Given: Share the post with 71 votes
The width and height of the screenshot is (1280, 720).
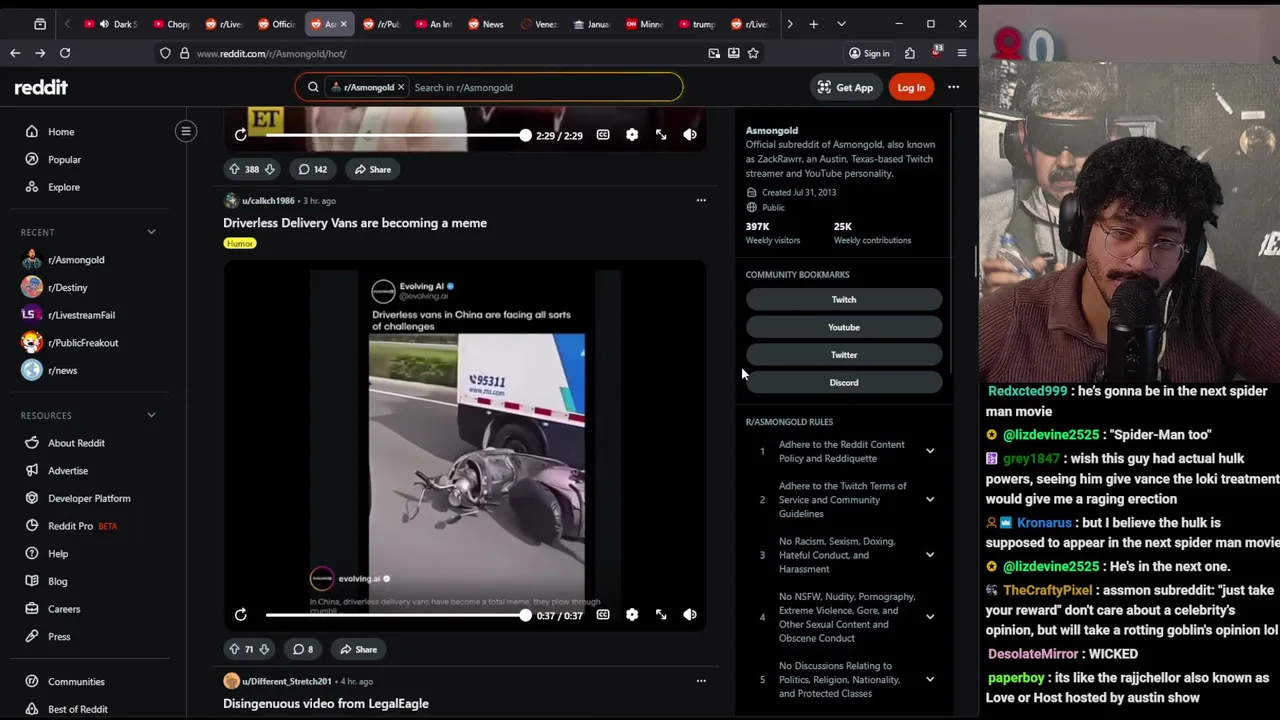Looking at the screenshot, I should (358, 649).
